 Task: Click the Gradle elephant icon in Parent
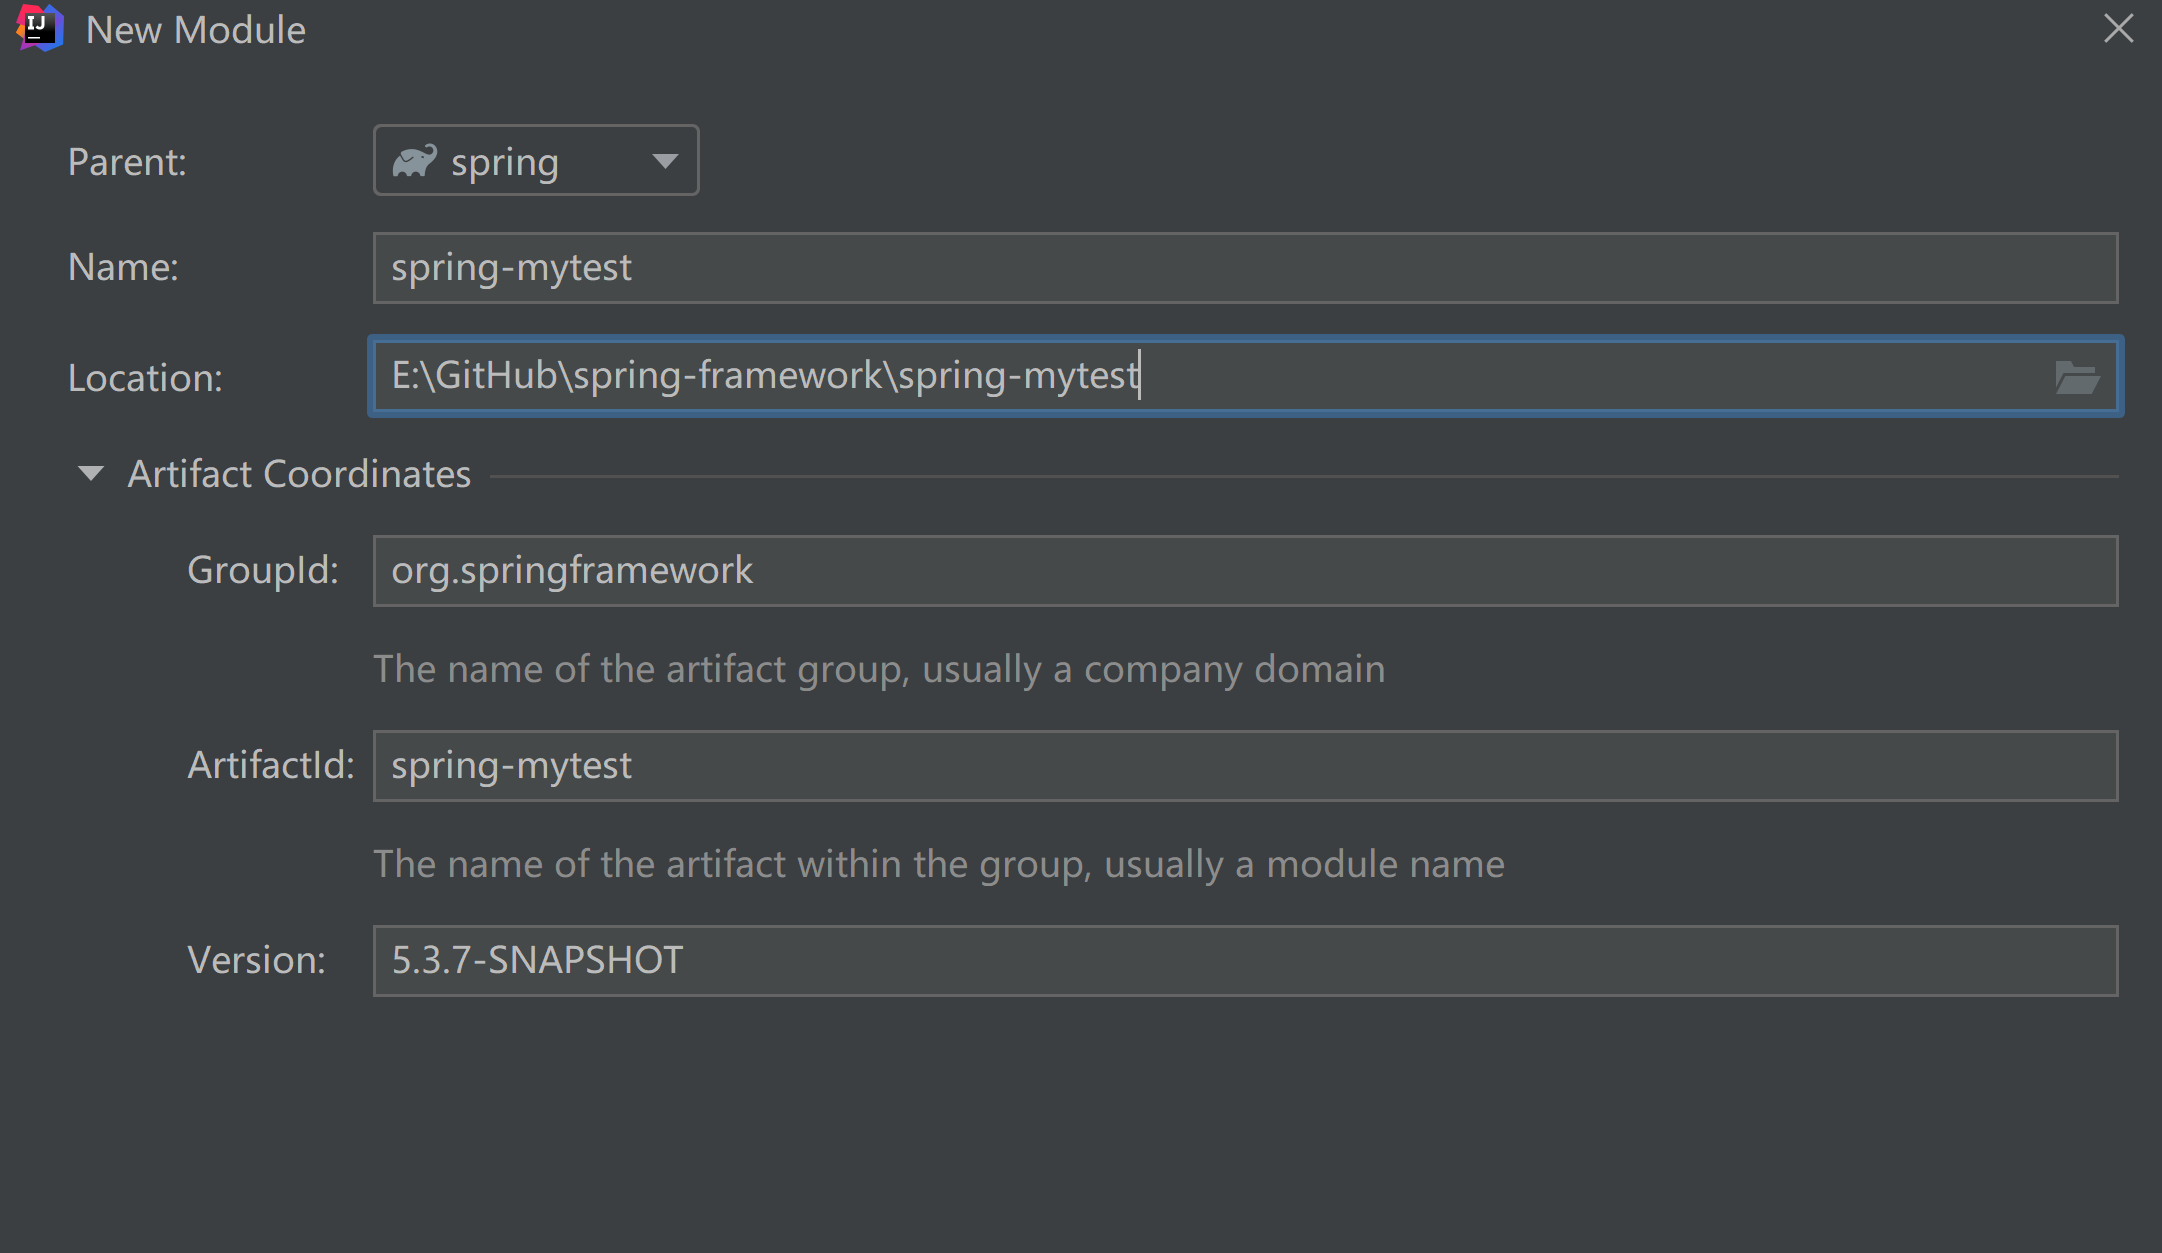click(x=414, y=161)
